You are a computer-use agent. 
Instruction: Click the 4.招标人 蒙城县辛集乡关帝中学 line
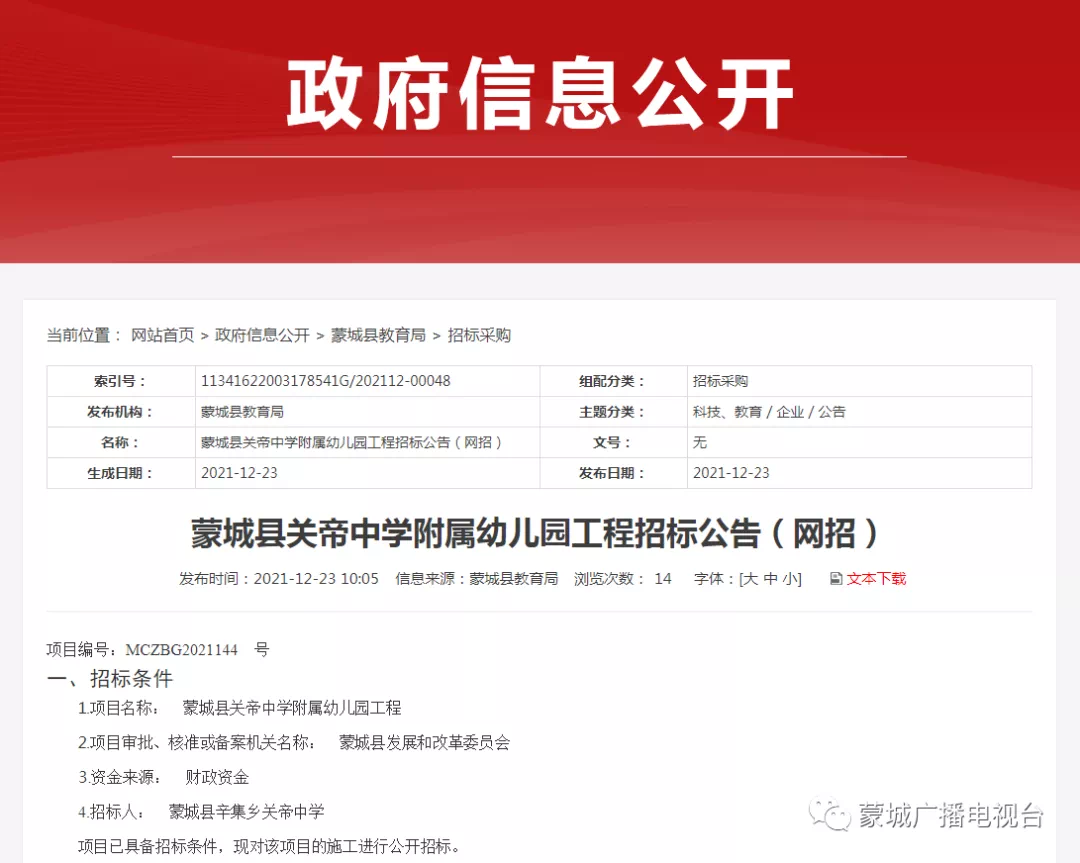(x=201, y=812)
